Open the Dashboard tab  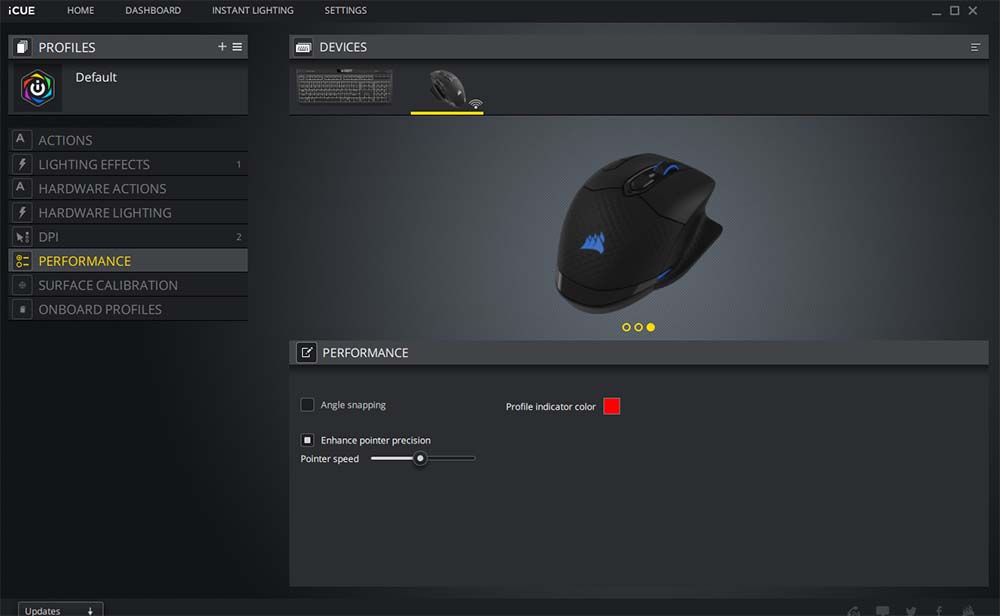pyautogui.click(x=153, y=10)
